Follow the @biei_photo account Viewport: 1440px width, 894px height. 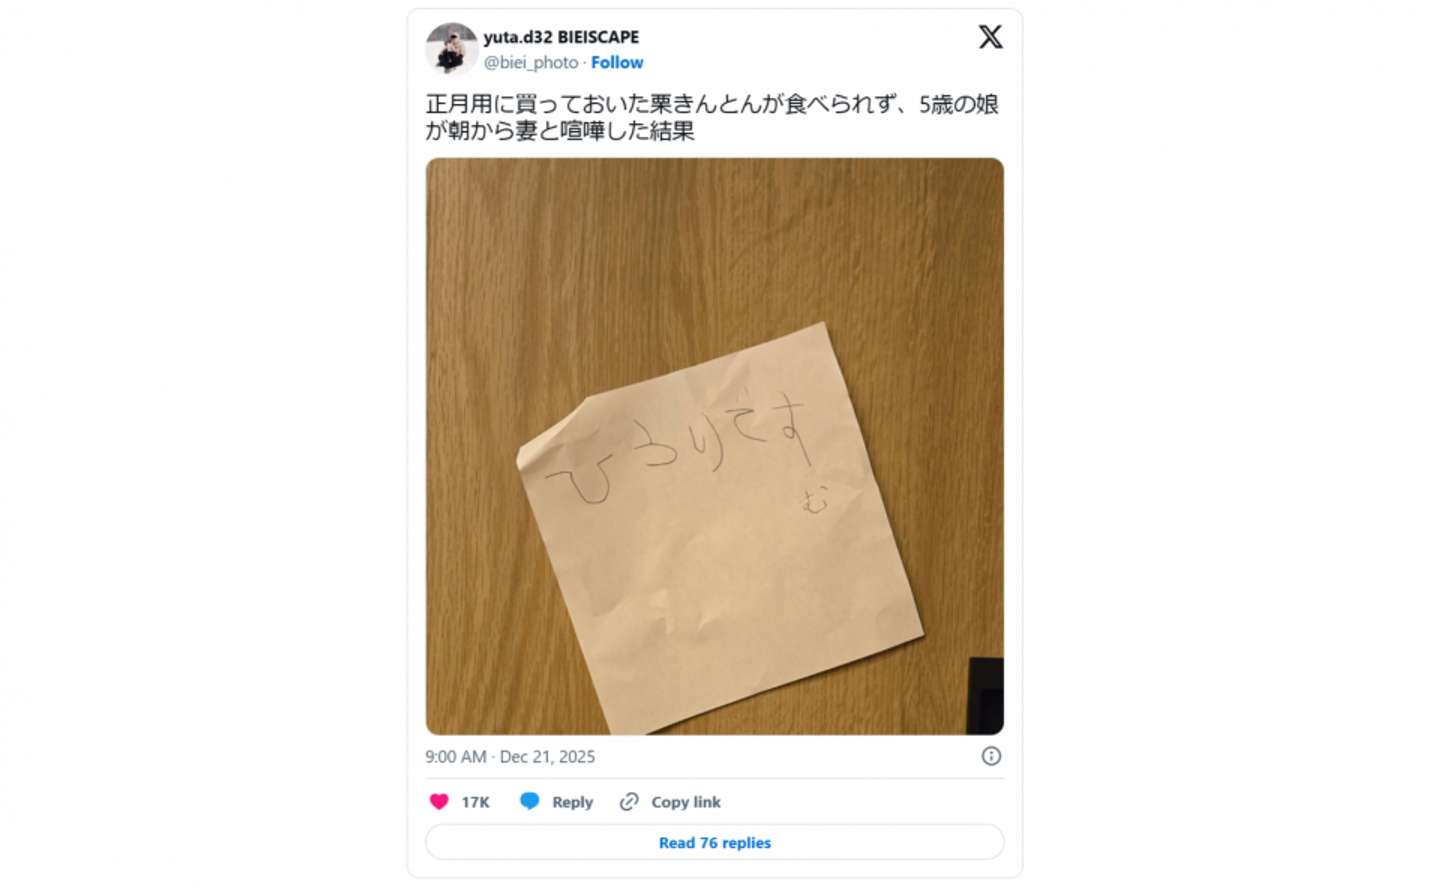tap(617, 62)
